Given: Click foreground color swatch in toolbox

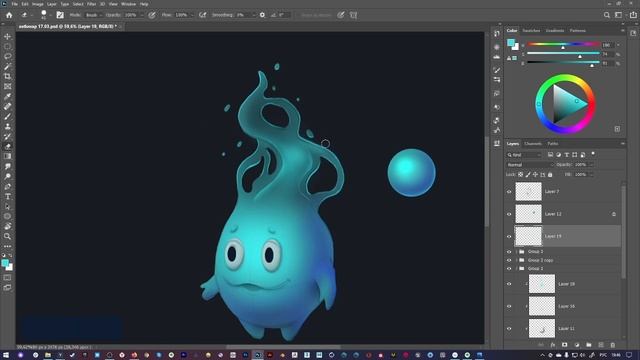Looking at the screenshot, I should (x=5, y=263).
